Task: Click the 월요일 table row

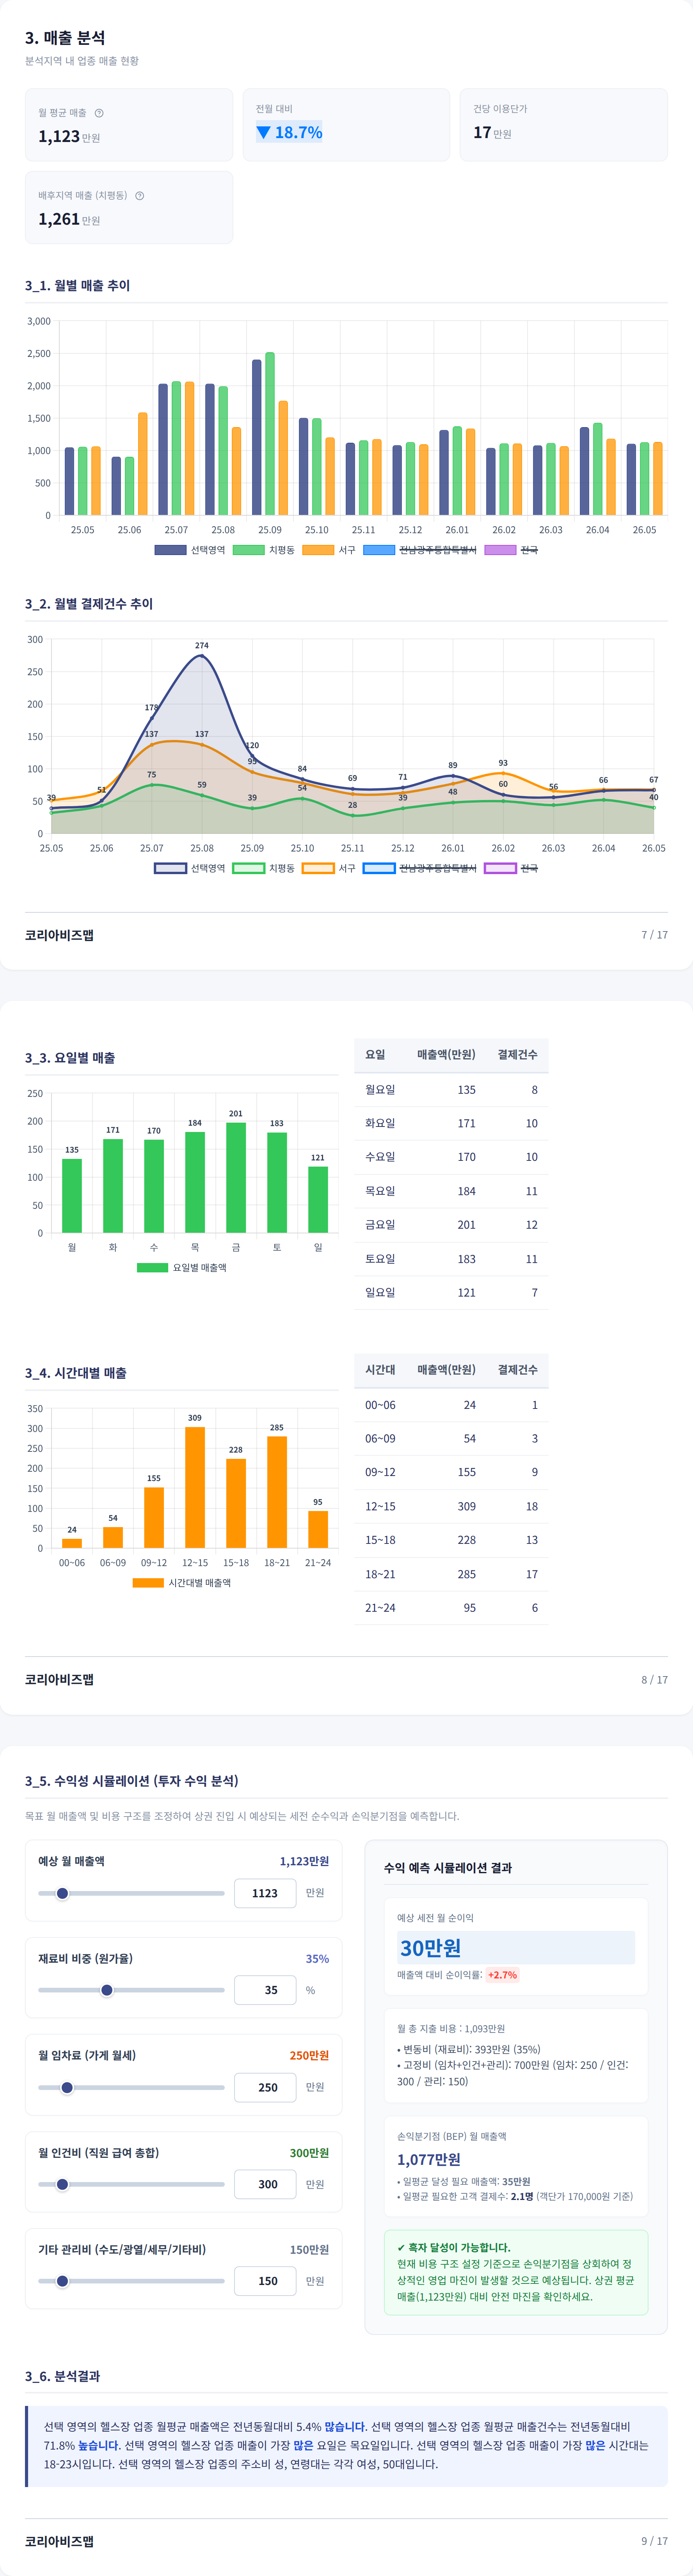Action: tap(451, 1090)
